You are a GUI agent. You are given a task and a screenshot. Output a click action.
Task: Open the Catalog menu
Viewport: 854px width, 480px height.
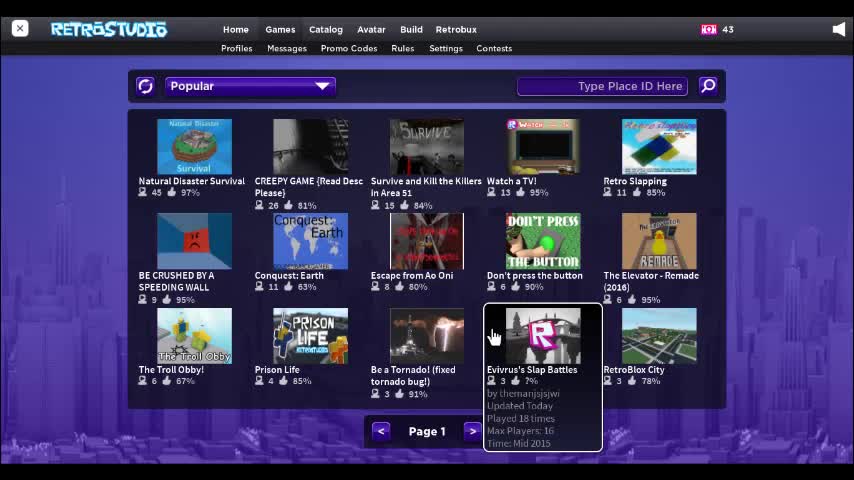click(326, 29)
